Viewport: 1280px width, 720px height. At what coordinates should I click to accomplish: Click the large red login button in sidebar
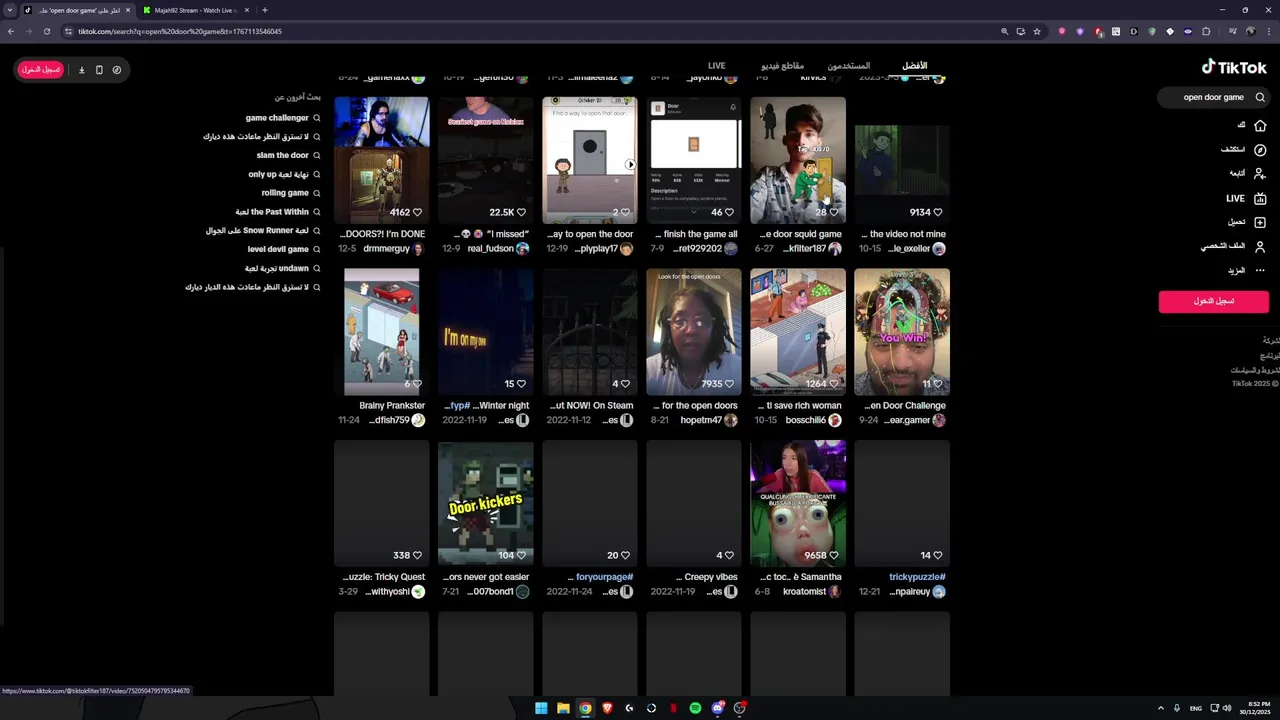pos(1213,301)
